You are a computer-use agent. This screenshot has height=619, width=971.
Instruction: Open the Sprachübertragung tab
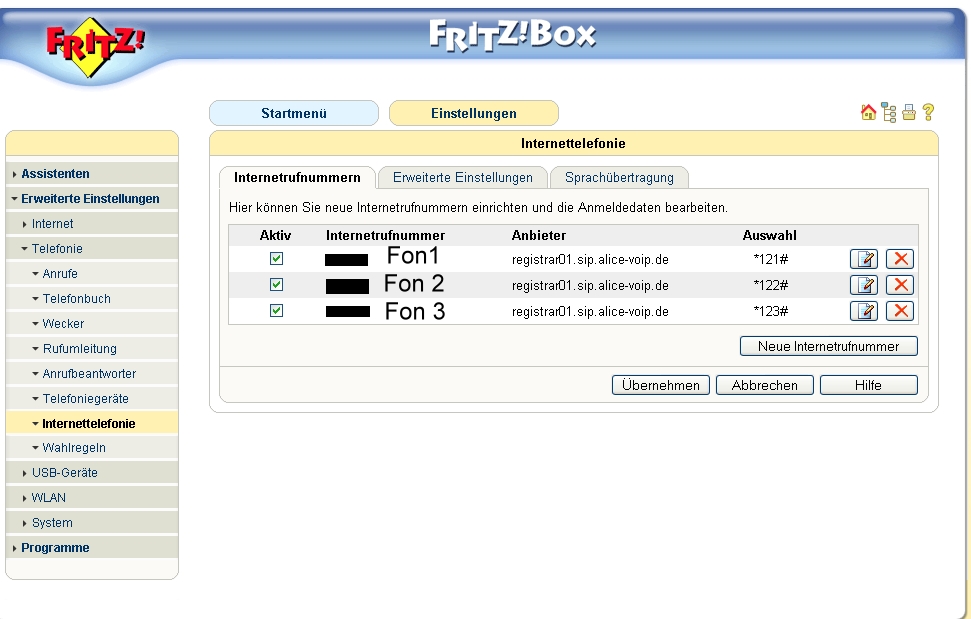[x=619, y=178]
